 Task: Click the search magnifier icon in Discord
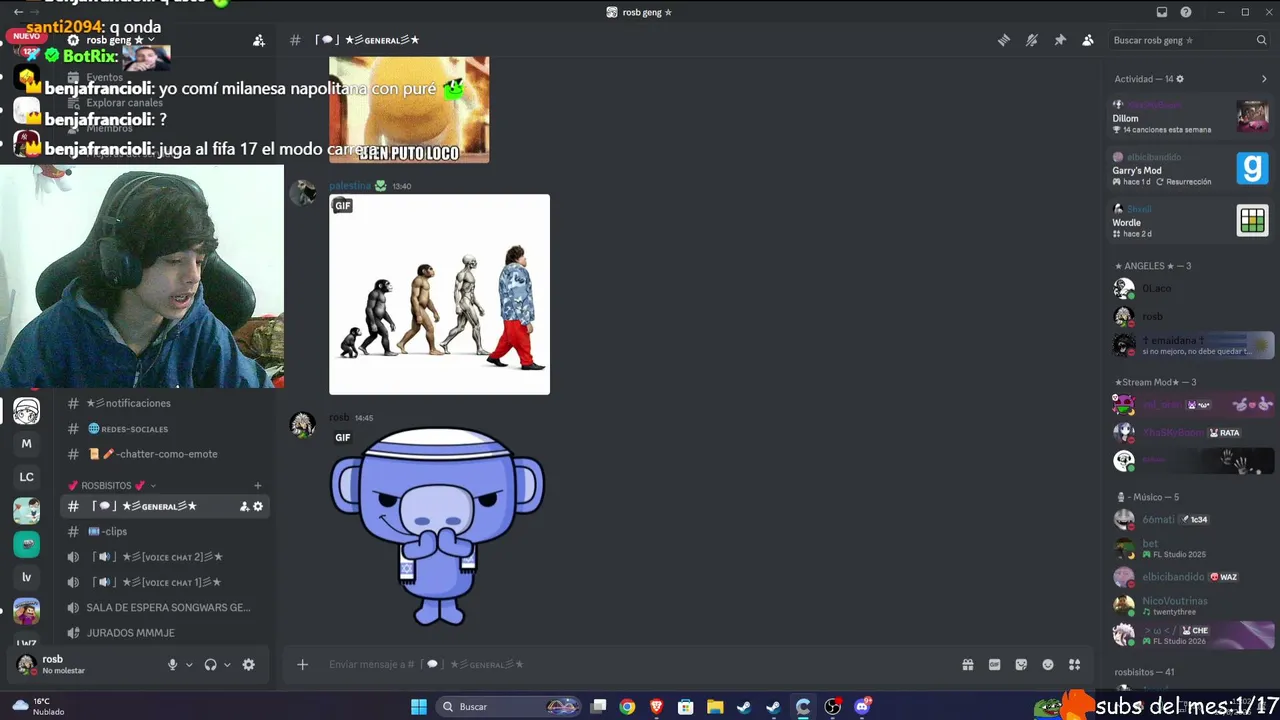[x=1261, y=40]
